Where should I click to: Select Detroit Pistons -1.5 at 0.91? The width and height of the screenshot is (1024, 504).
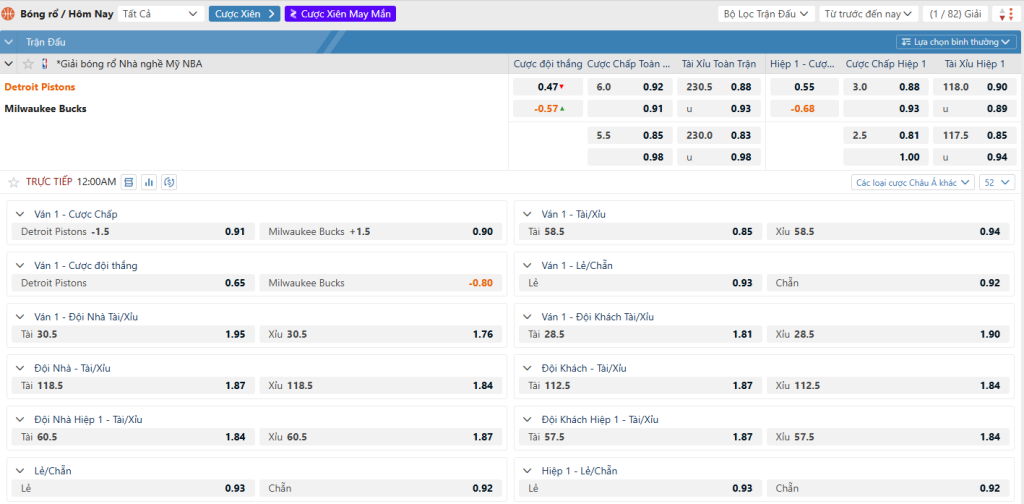(x=133, y=231)
